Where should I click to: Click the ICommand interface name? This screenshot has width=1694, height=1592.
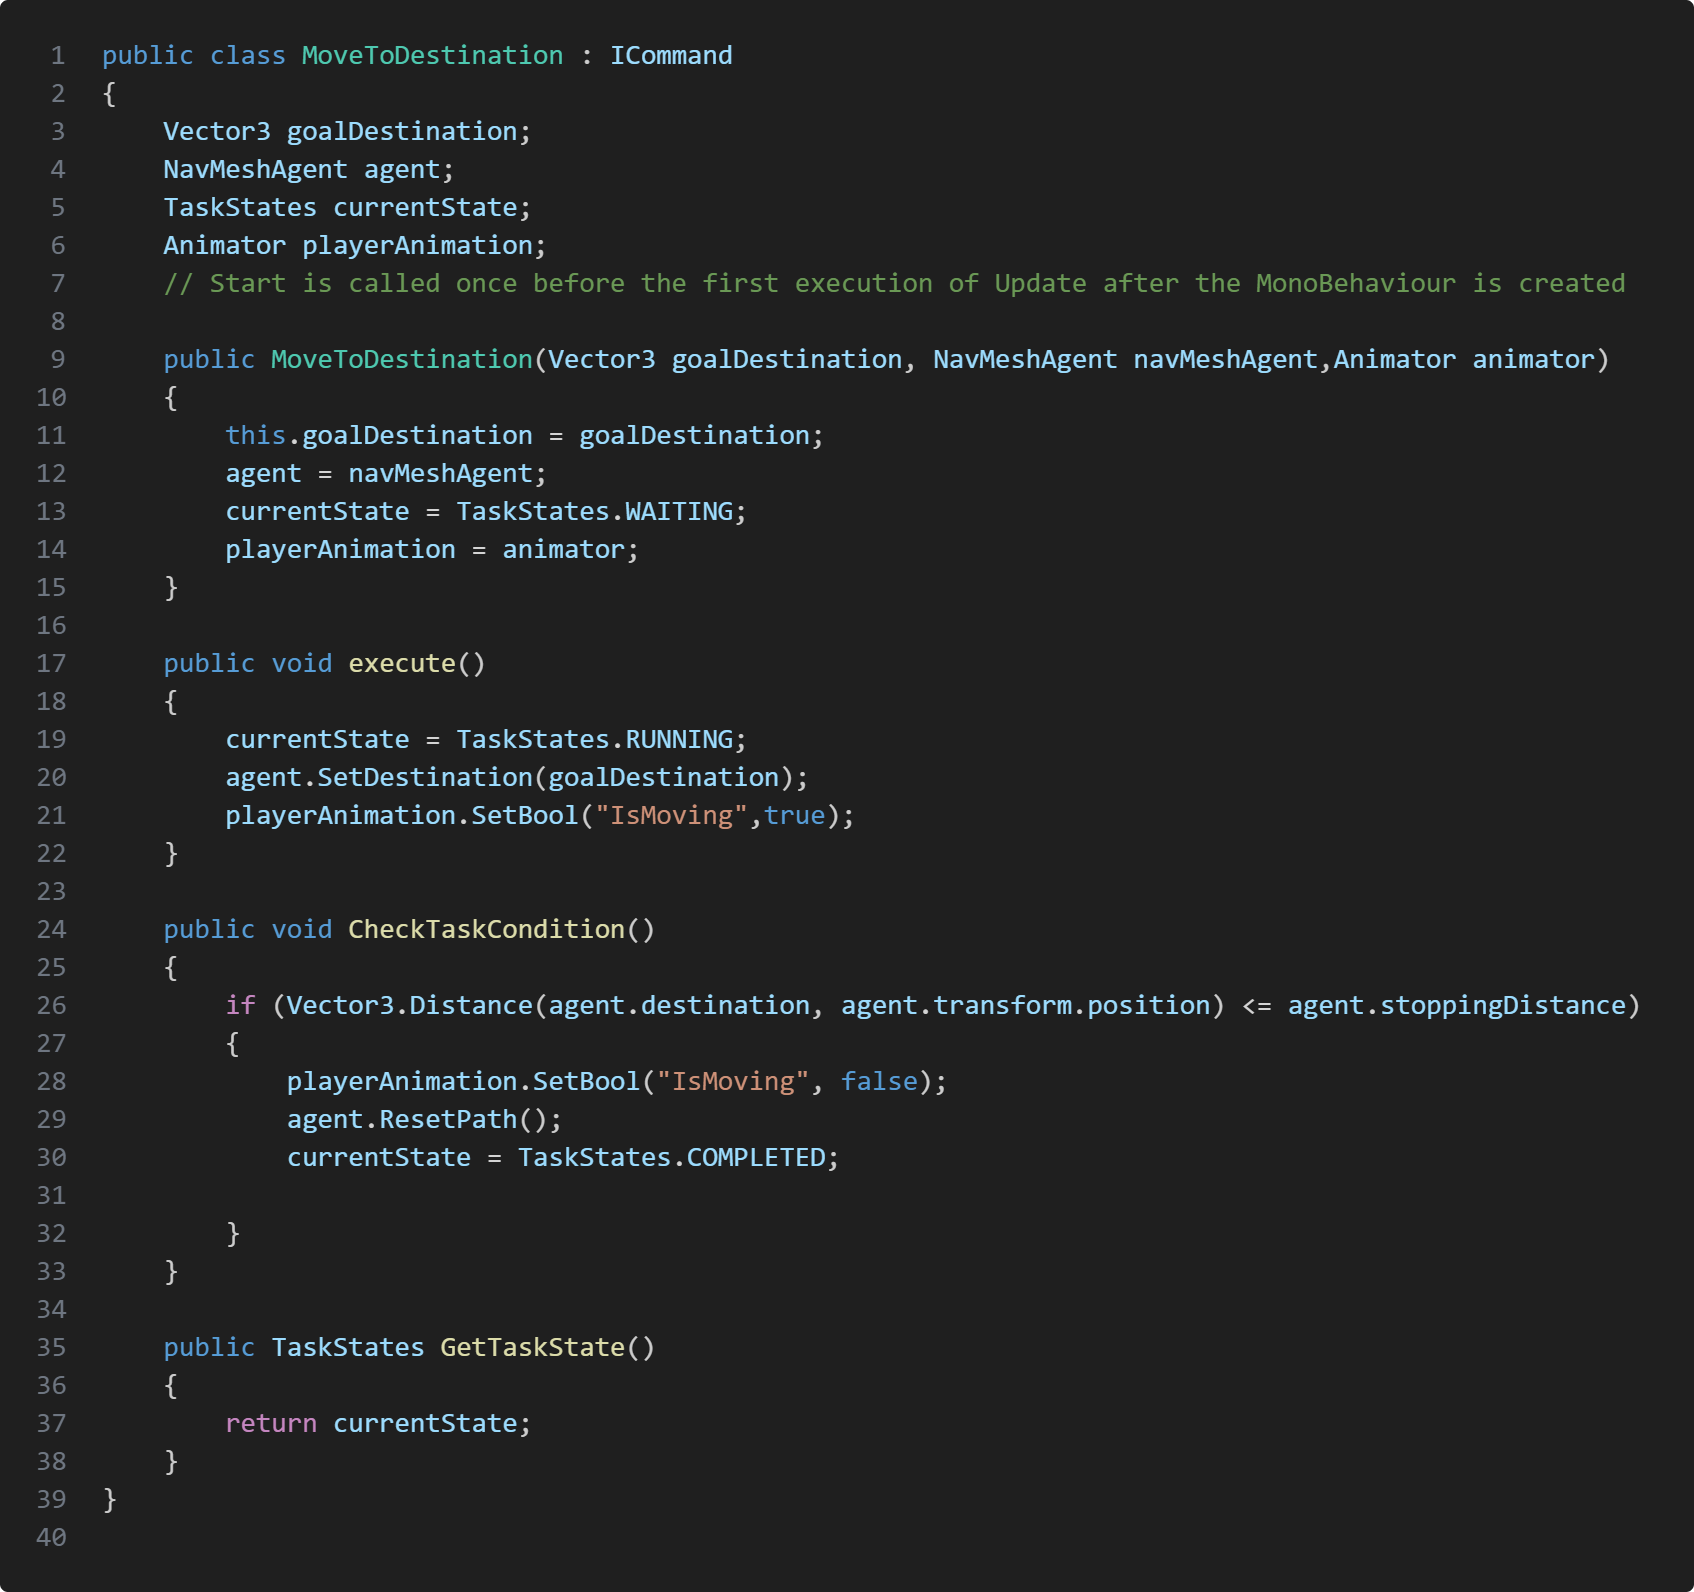click(x=671, y=56)
